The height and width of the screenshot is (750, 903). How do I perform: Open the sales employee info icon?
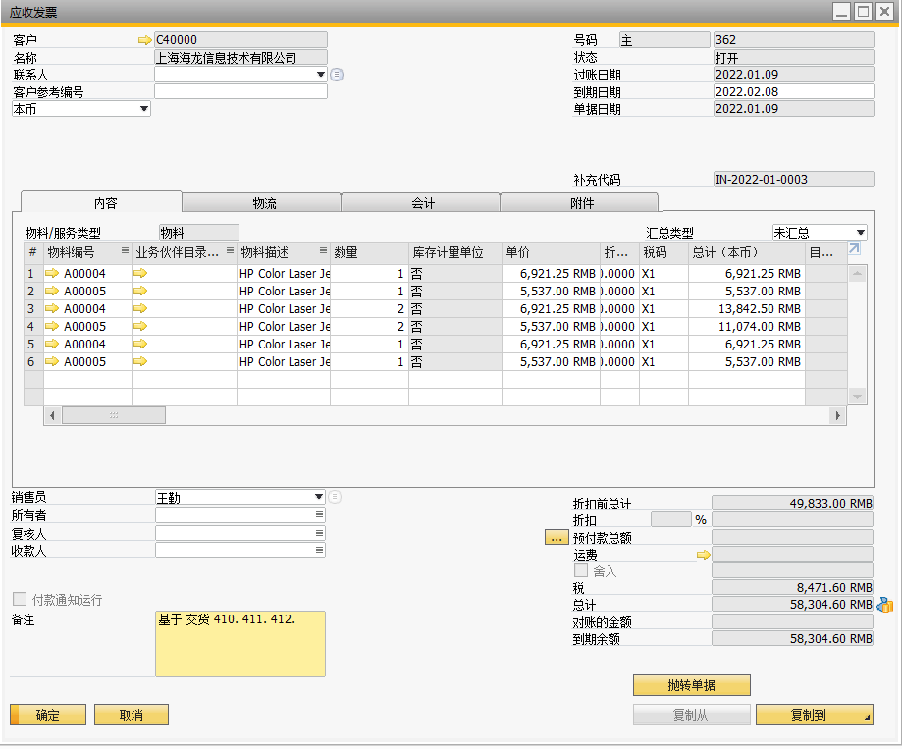coord(335,497)
